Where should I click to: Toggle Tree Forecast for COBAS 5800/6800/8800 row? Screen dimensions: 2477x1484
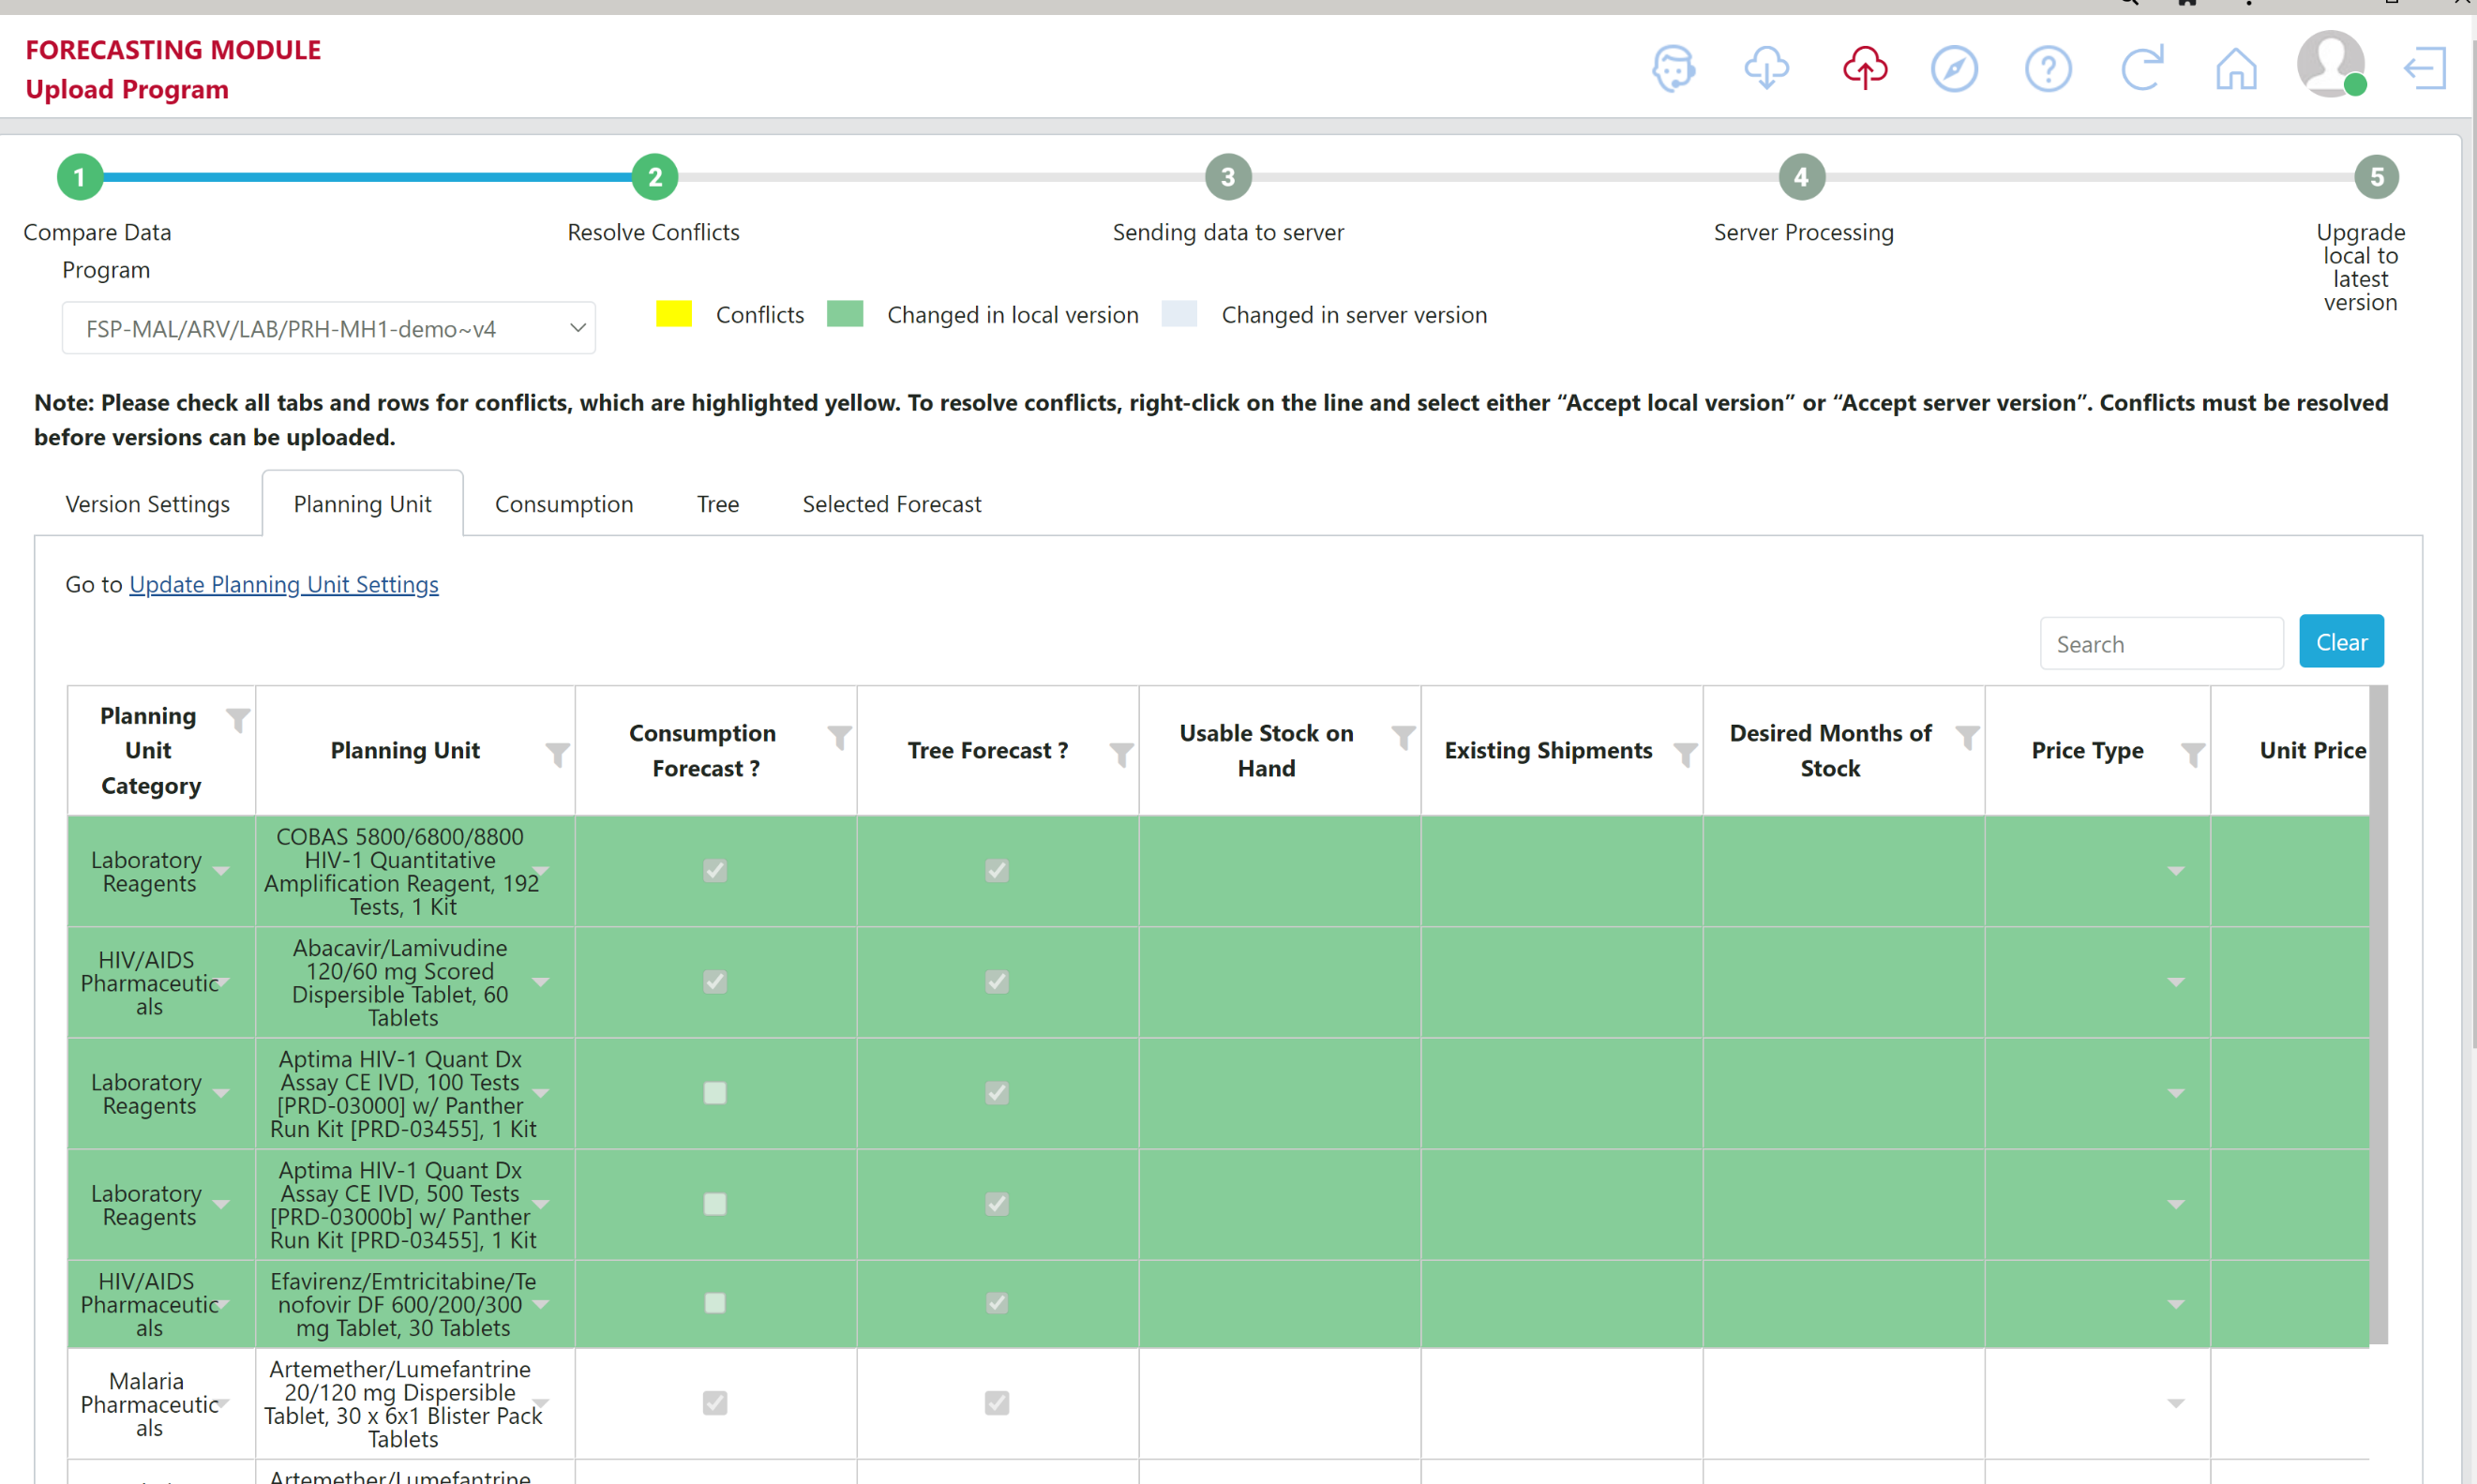point(997,871)
